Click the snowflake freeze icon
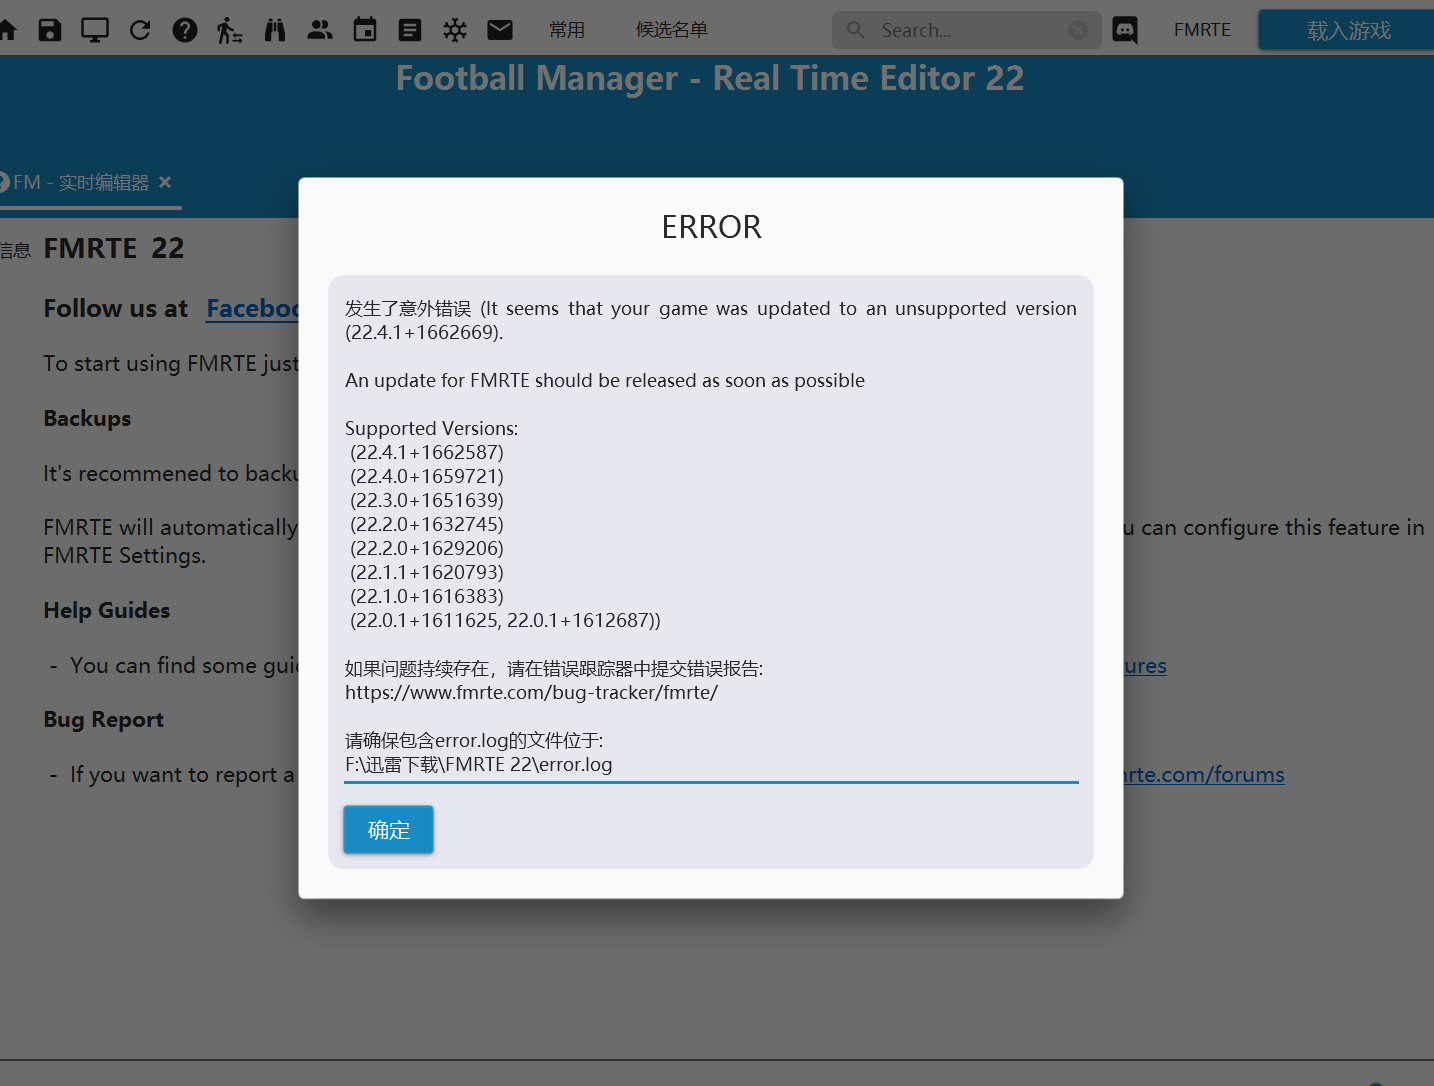The image size is (1434, 1086). click(455, 30)
